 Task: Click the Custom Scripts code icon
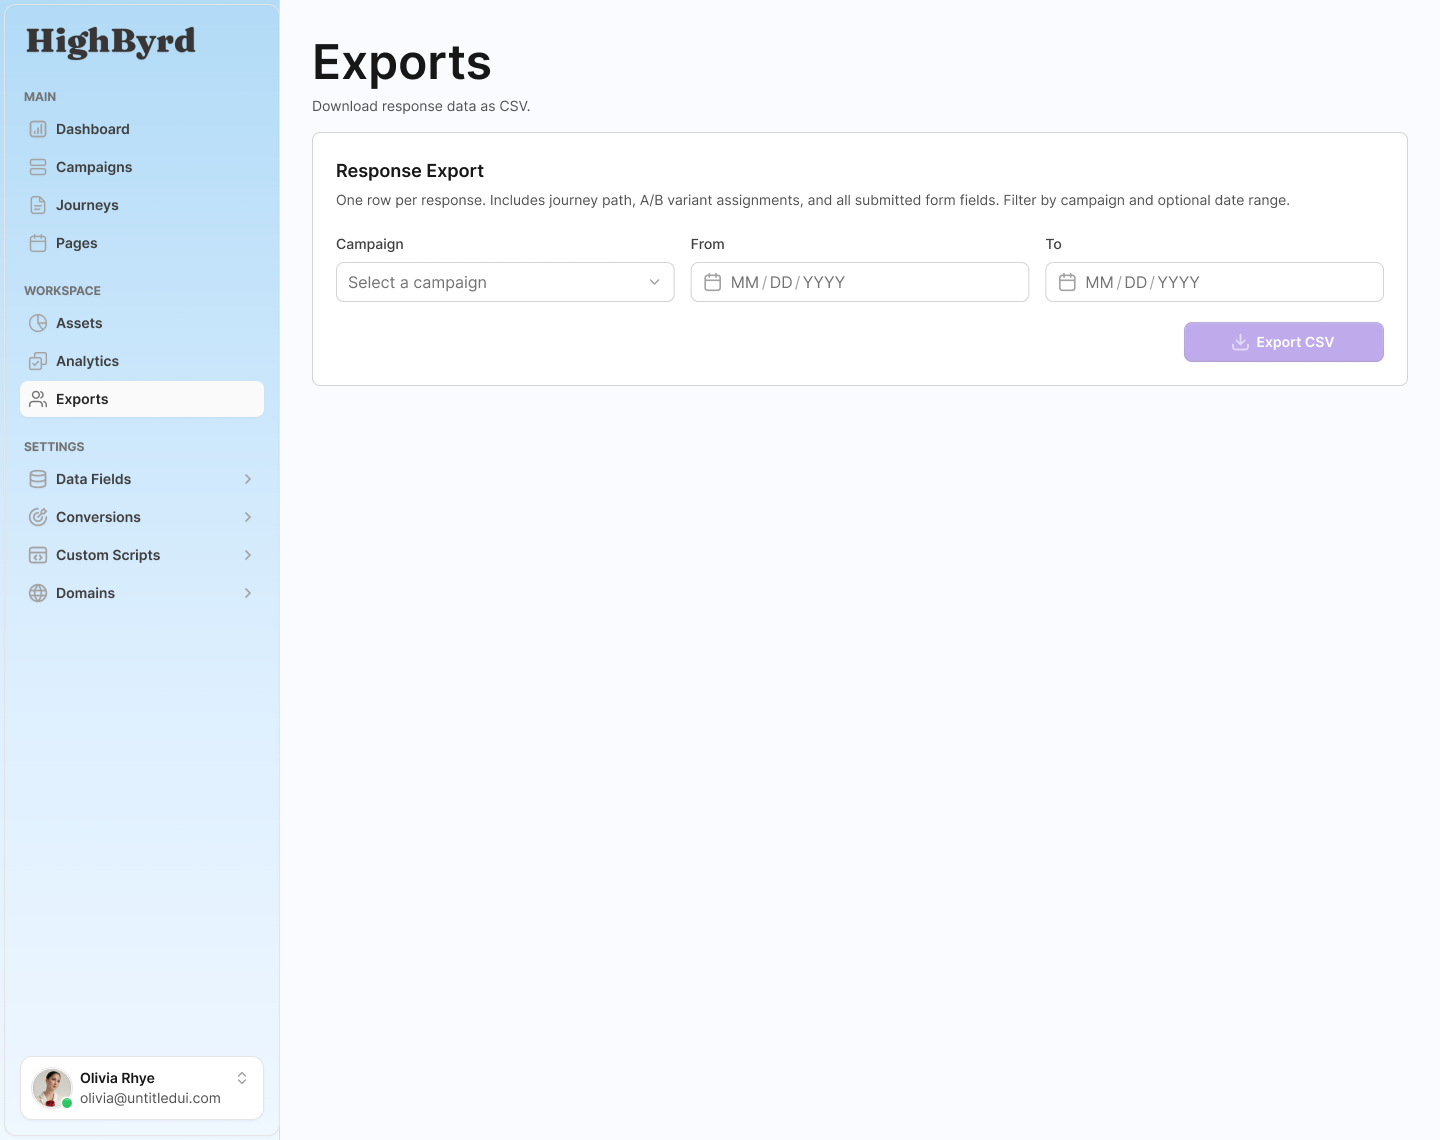point(38,555)
